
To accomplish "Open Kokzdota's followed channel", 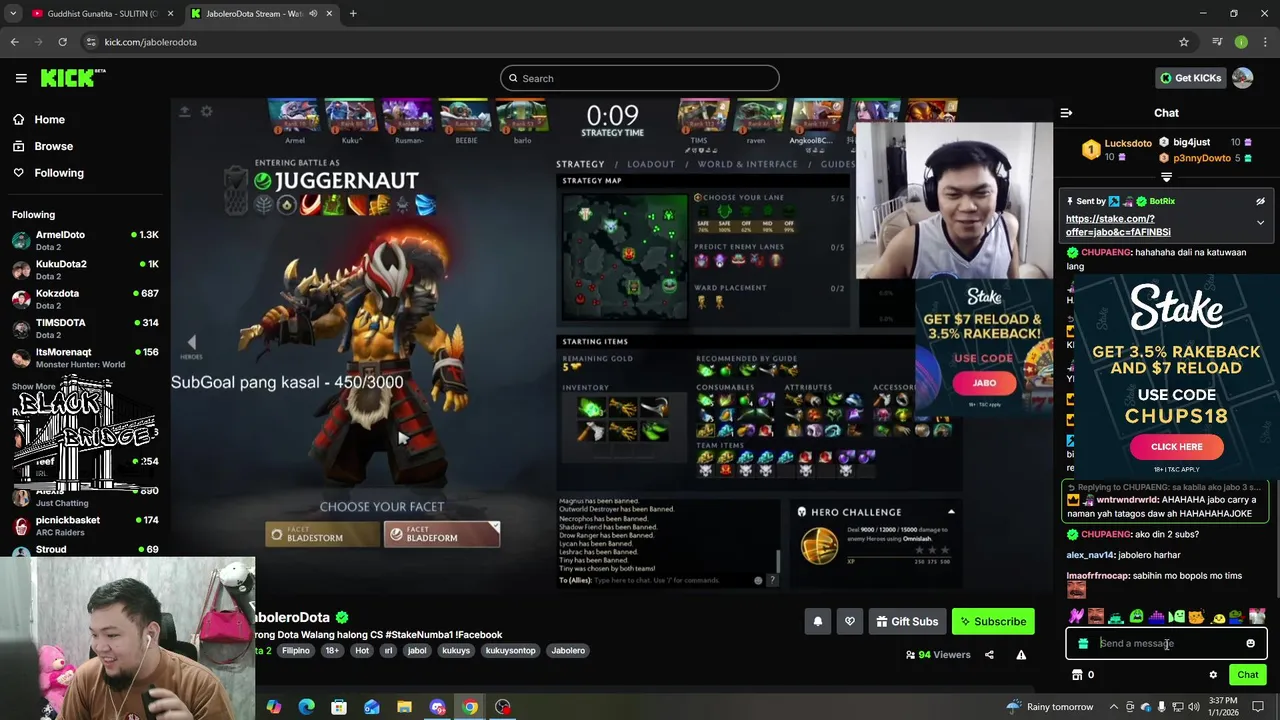I will point(84,299).
